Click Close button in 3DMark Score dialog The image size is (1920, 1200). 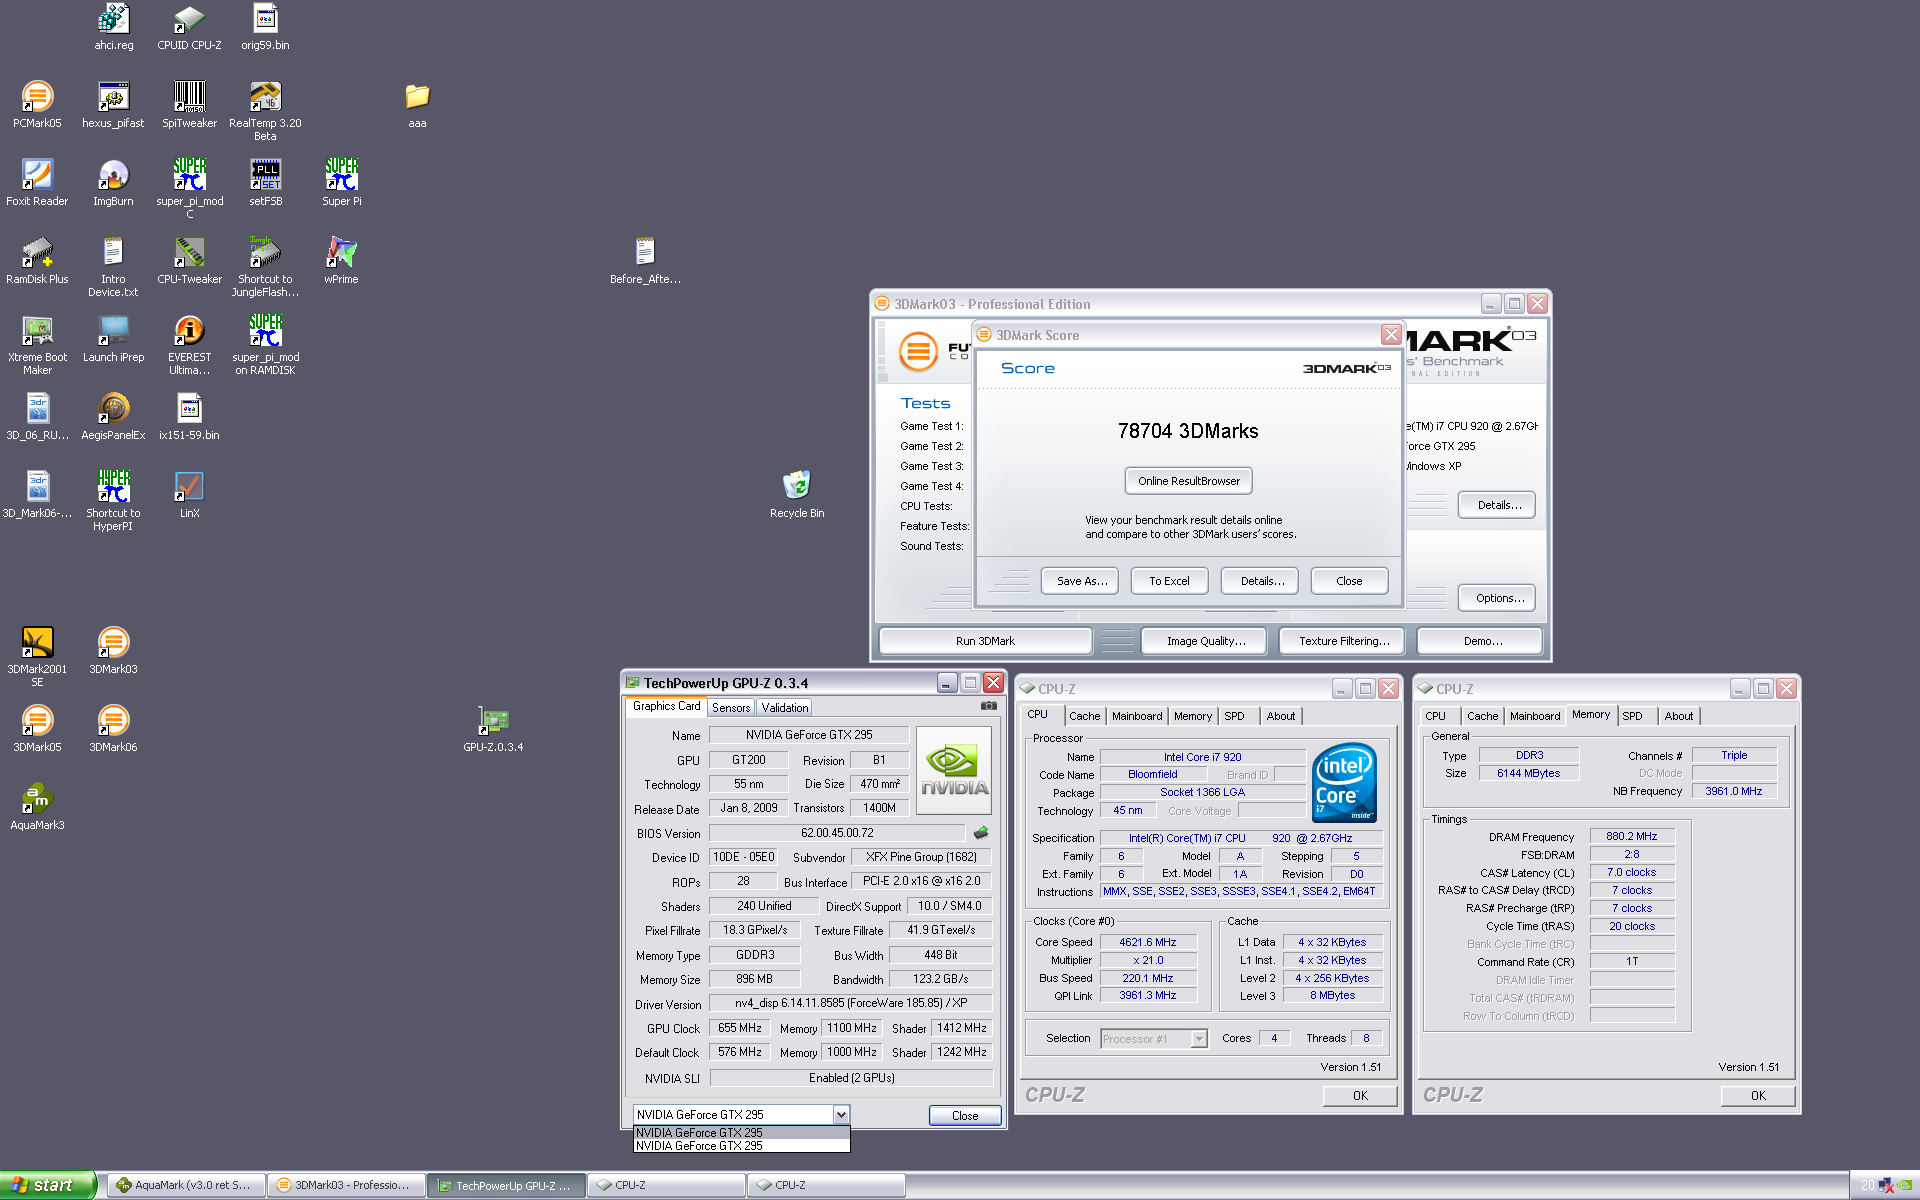pyautogui.click(x=1349, y=581)
